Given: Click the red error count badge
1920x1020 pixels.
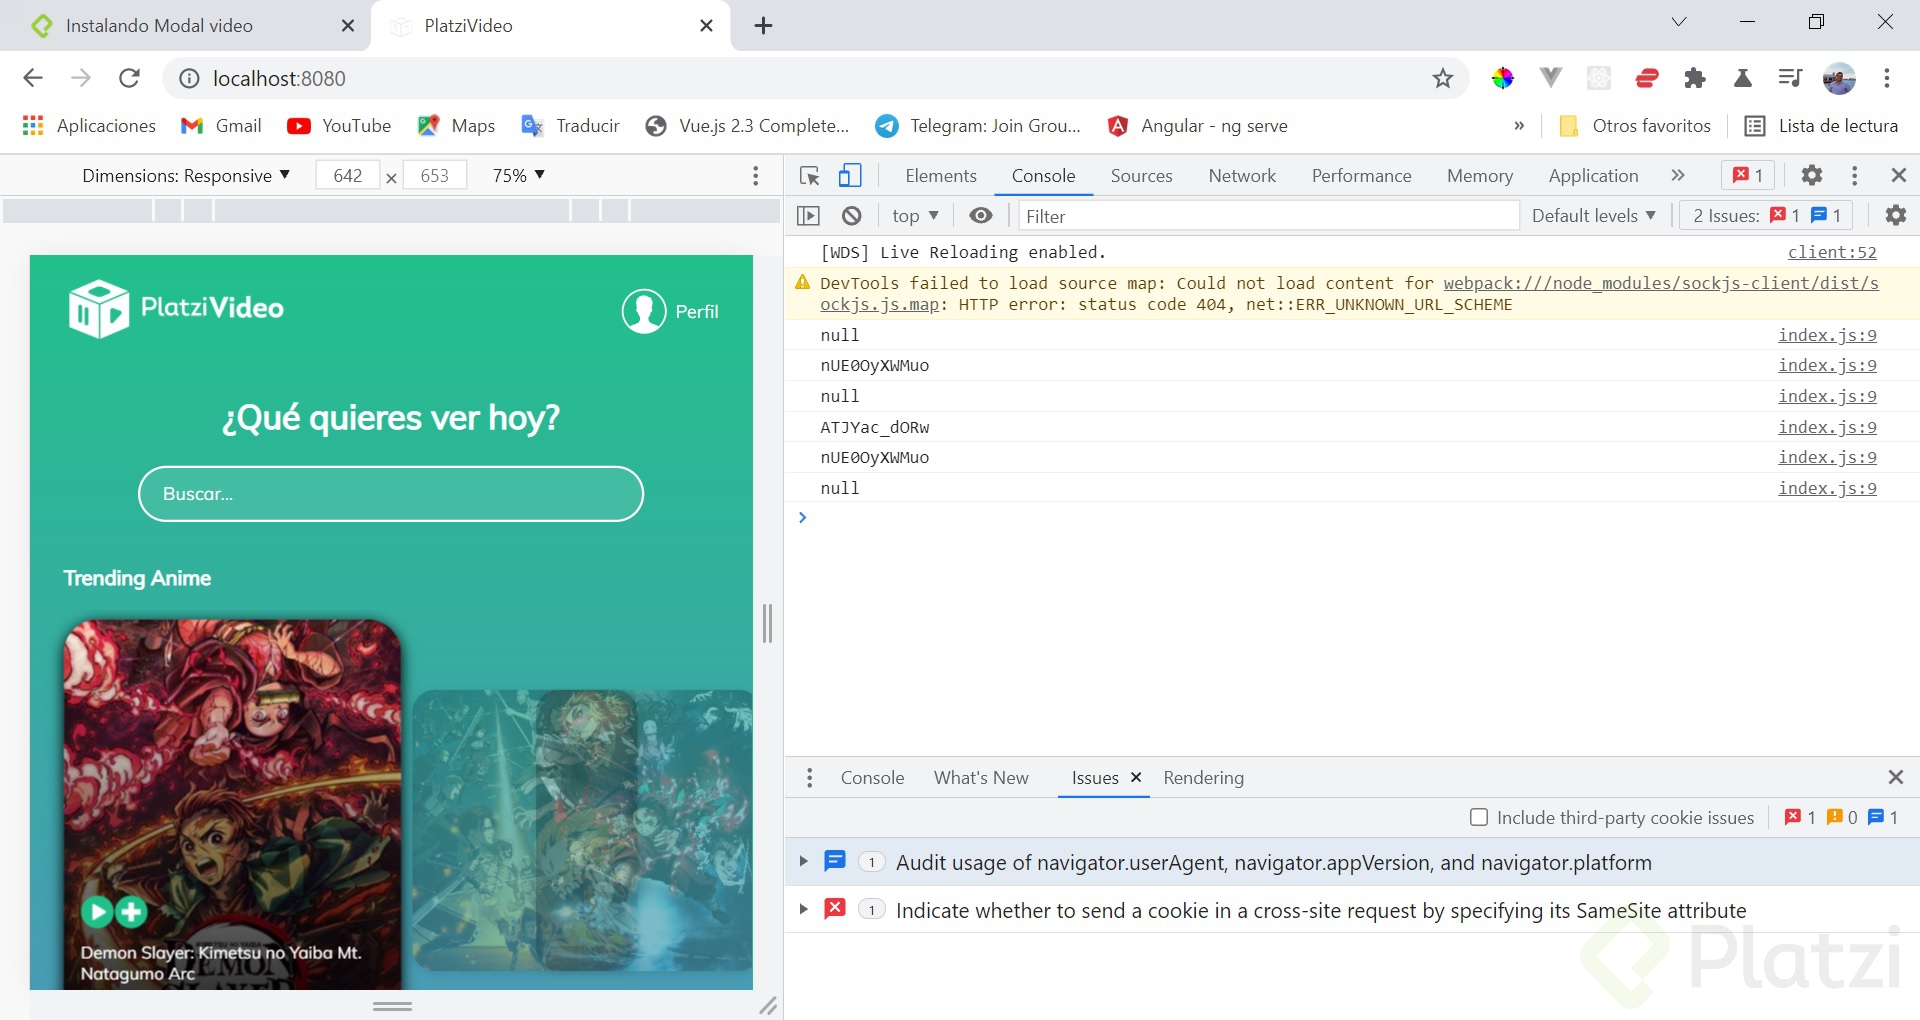Looking at the screenshot, I should click(1748, 176).
